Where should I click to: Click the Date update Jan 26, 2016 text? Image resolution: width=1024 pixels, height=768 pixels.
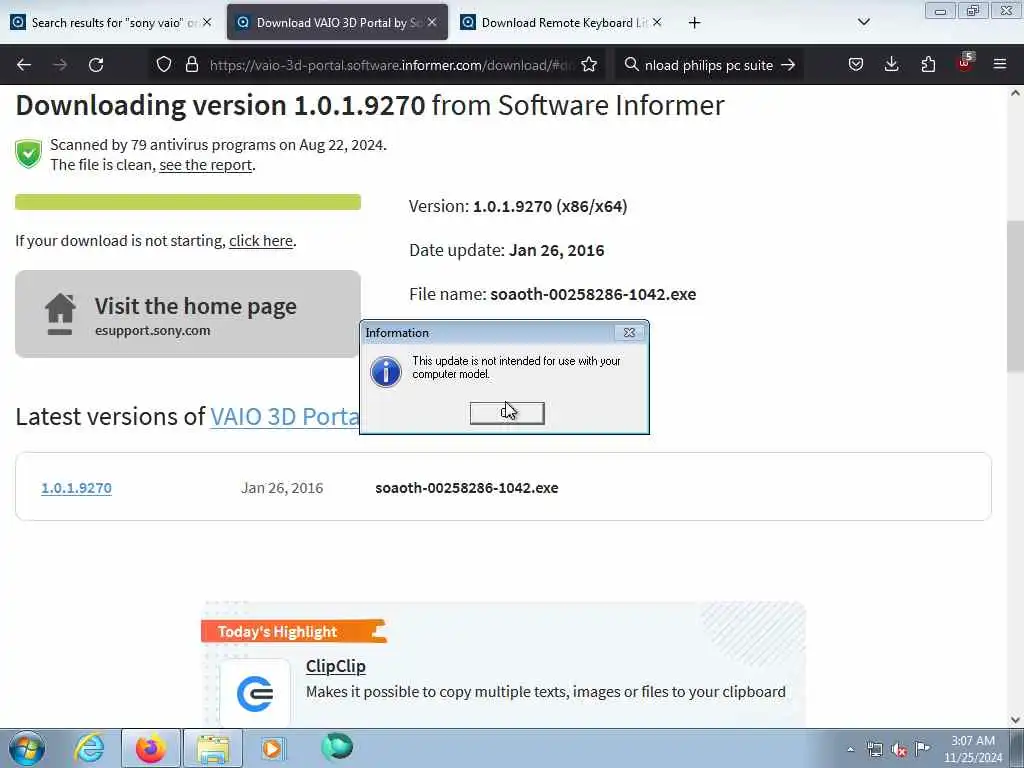click(x=507, y=250)
